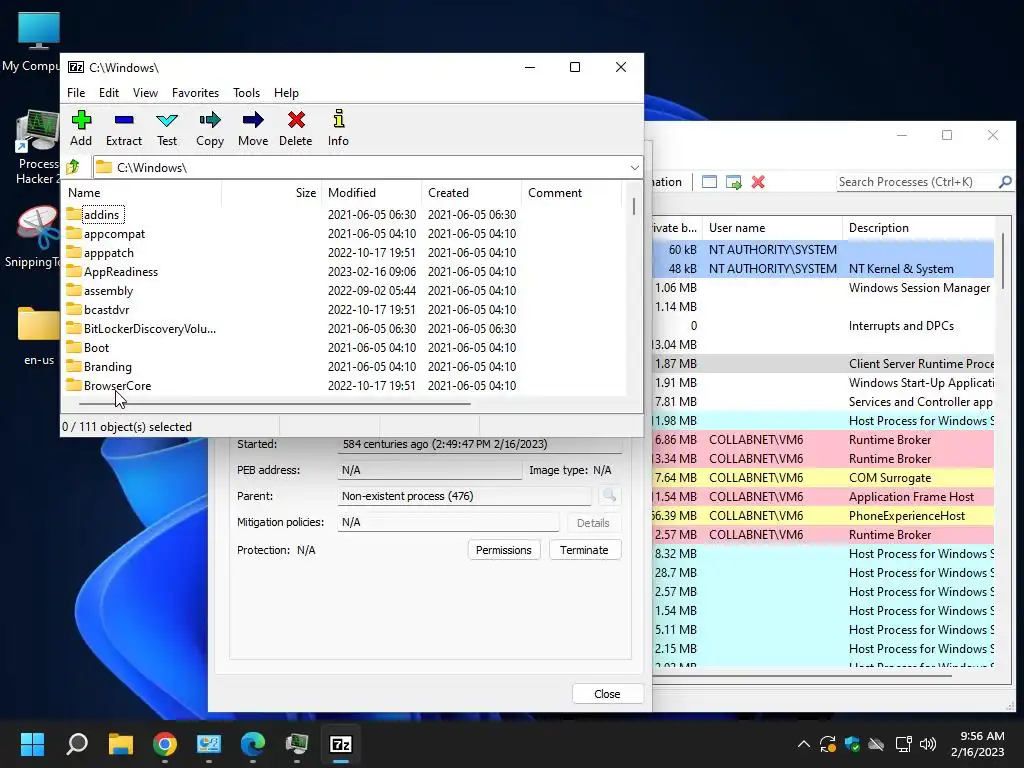Click the Delete toolbar icon in 7-Zip
The width and height of the screenshot is (1024, 768).
point(296,128)
